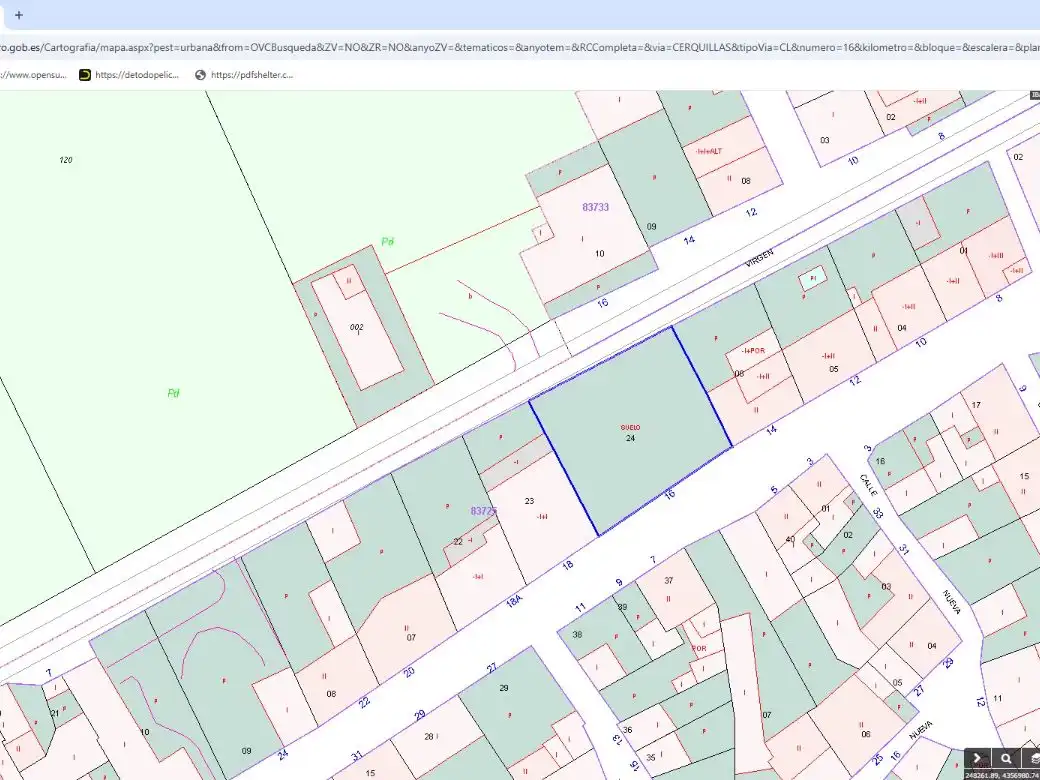The height and width of the screenshot is (780, 1040).
Task: Click the CALLE street label
Action: 868,485
